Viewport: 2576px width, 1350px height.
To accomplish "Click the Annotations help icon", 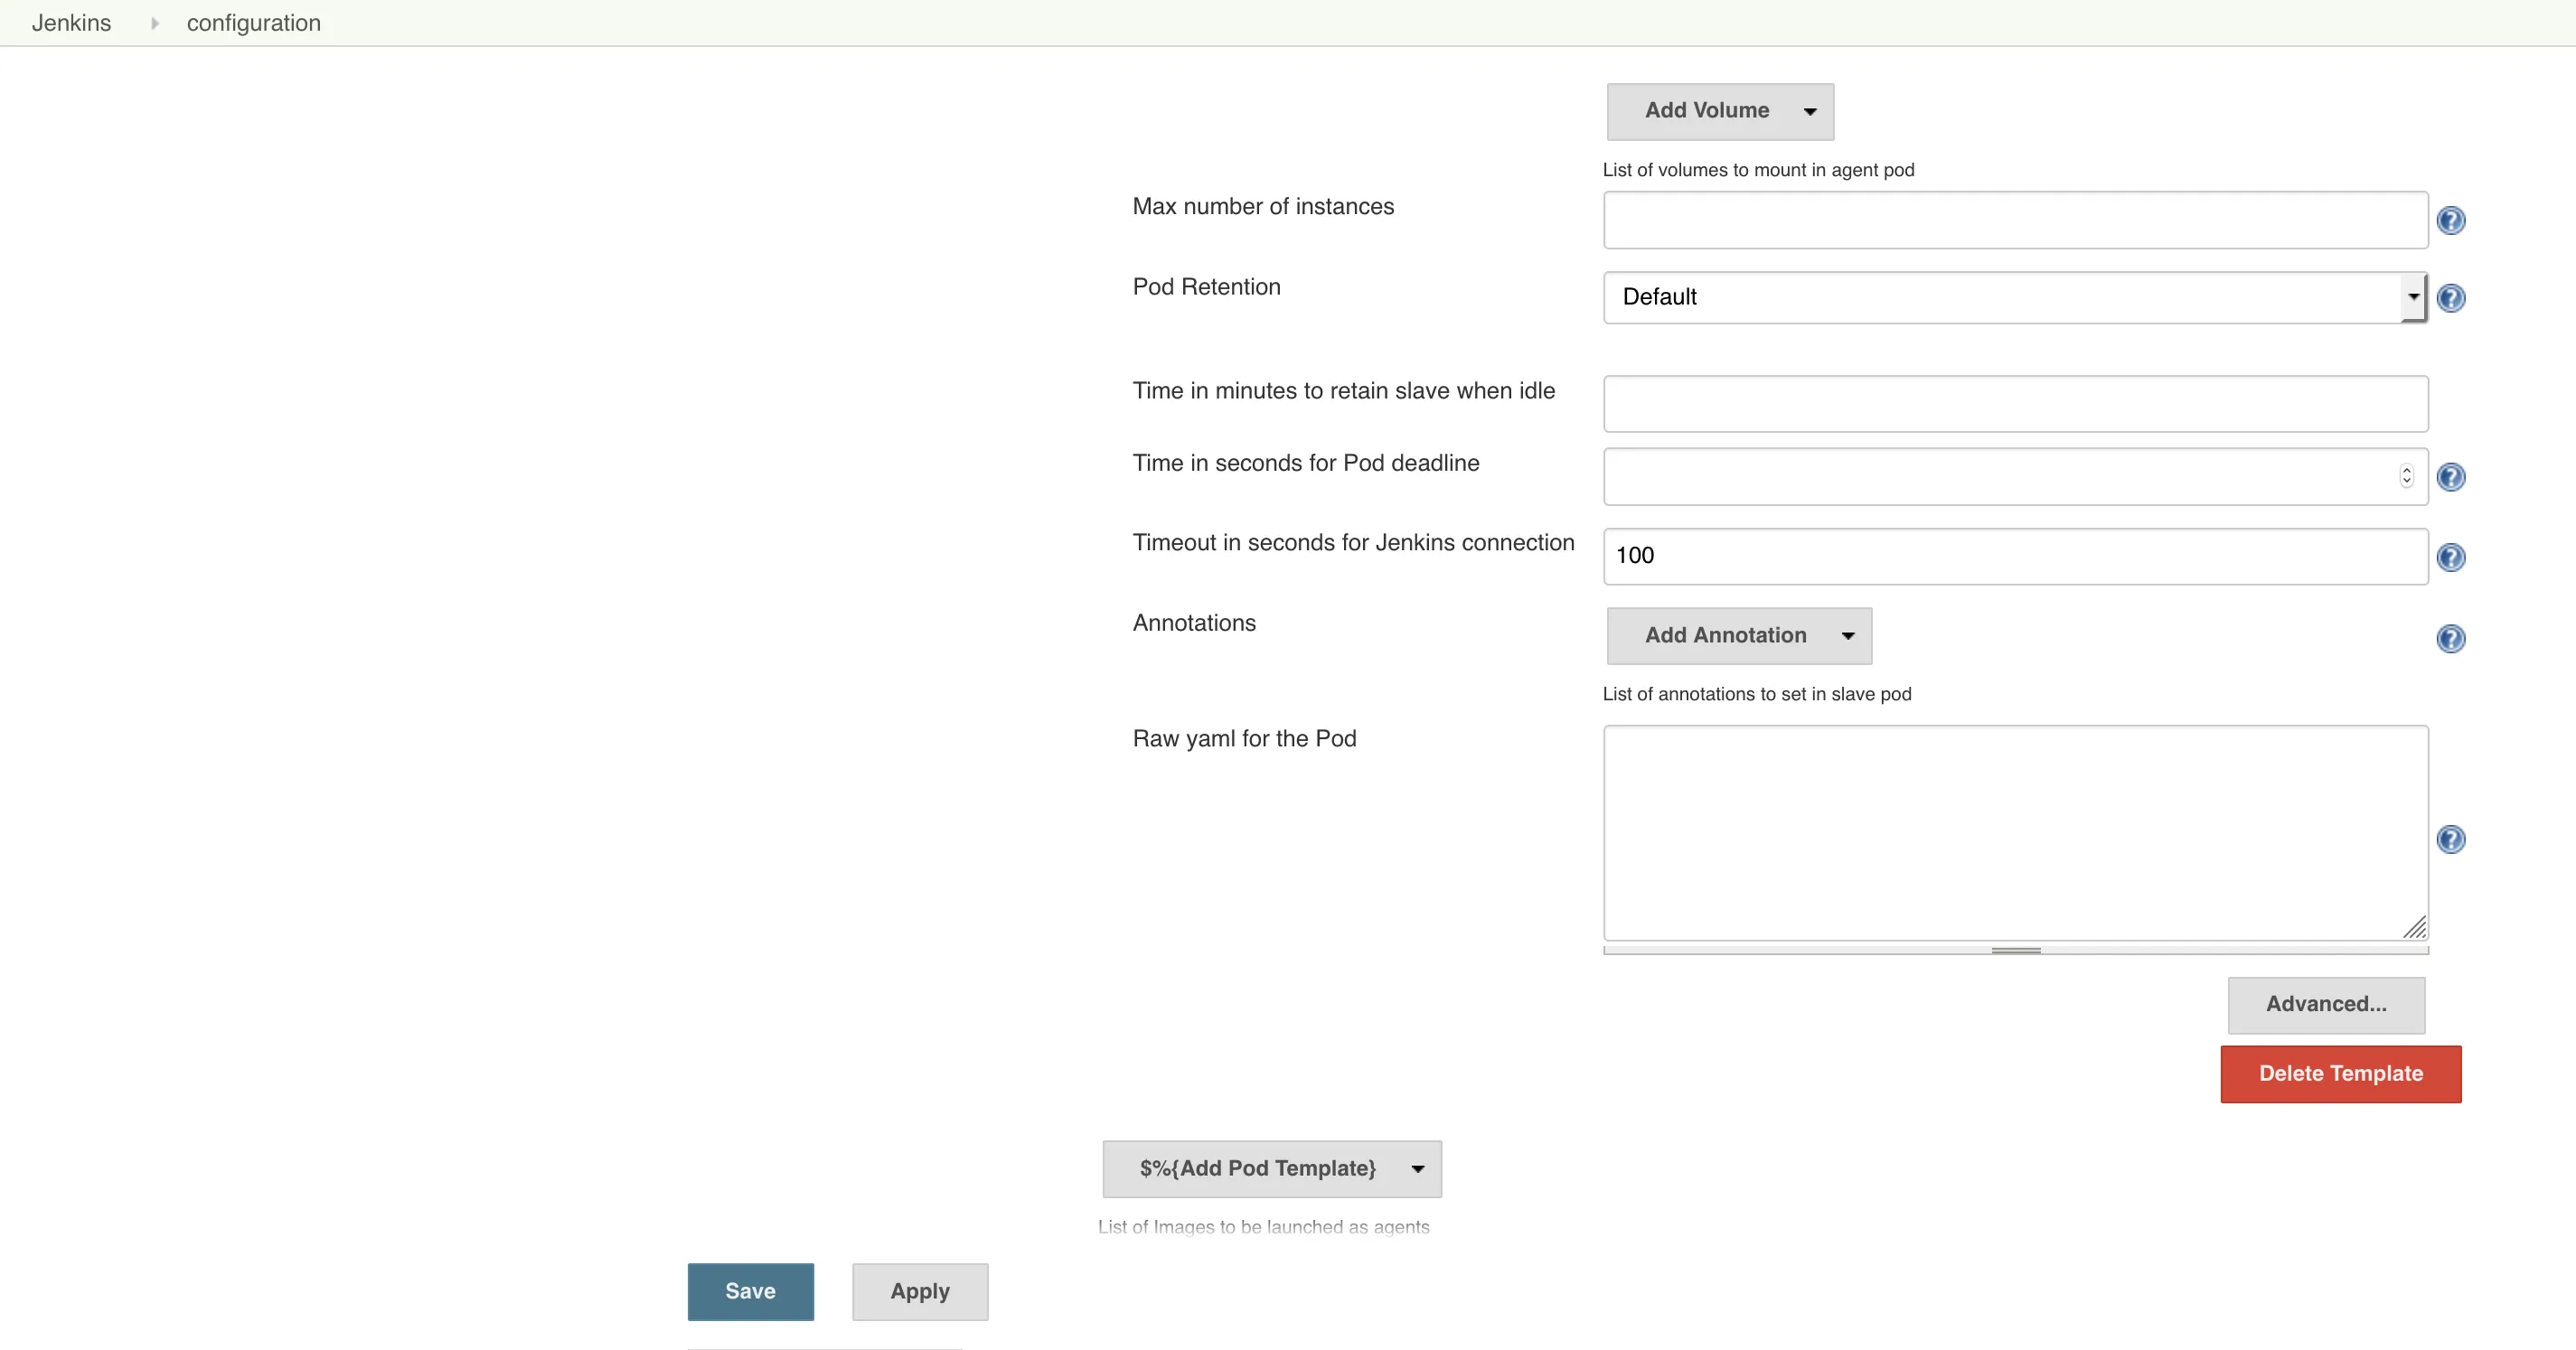I will click(x=2450, y=638).
